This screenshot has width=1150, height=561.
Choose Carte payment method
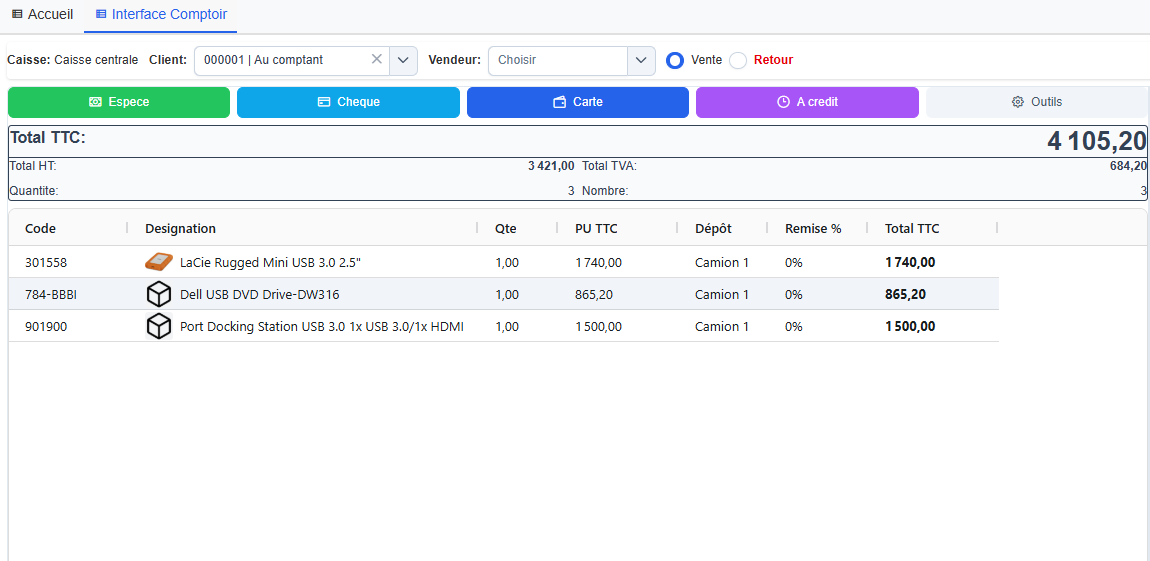[577, 102]
